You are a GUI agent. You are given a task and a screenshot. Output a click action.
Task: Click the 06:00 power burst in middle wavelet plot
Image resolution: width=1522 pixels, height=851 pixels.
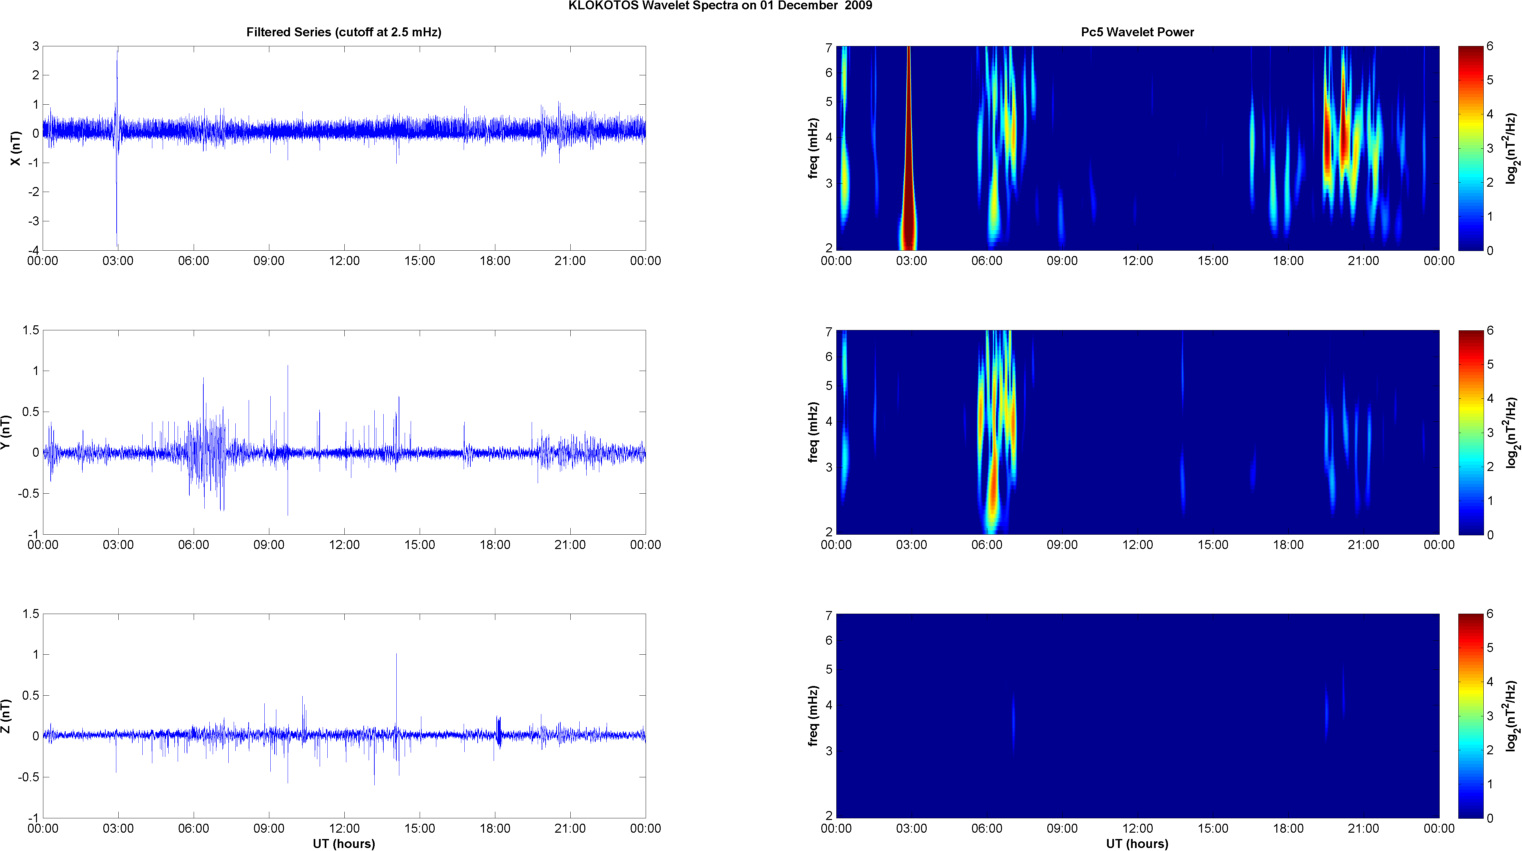(x=996, y=430)
